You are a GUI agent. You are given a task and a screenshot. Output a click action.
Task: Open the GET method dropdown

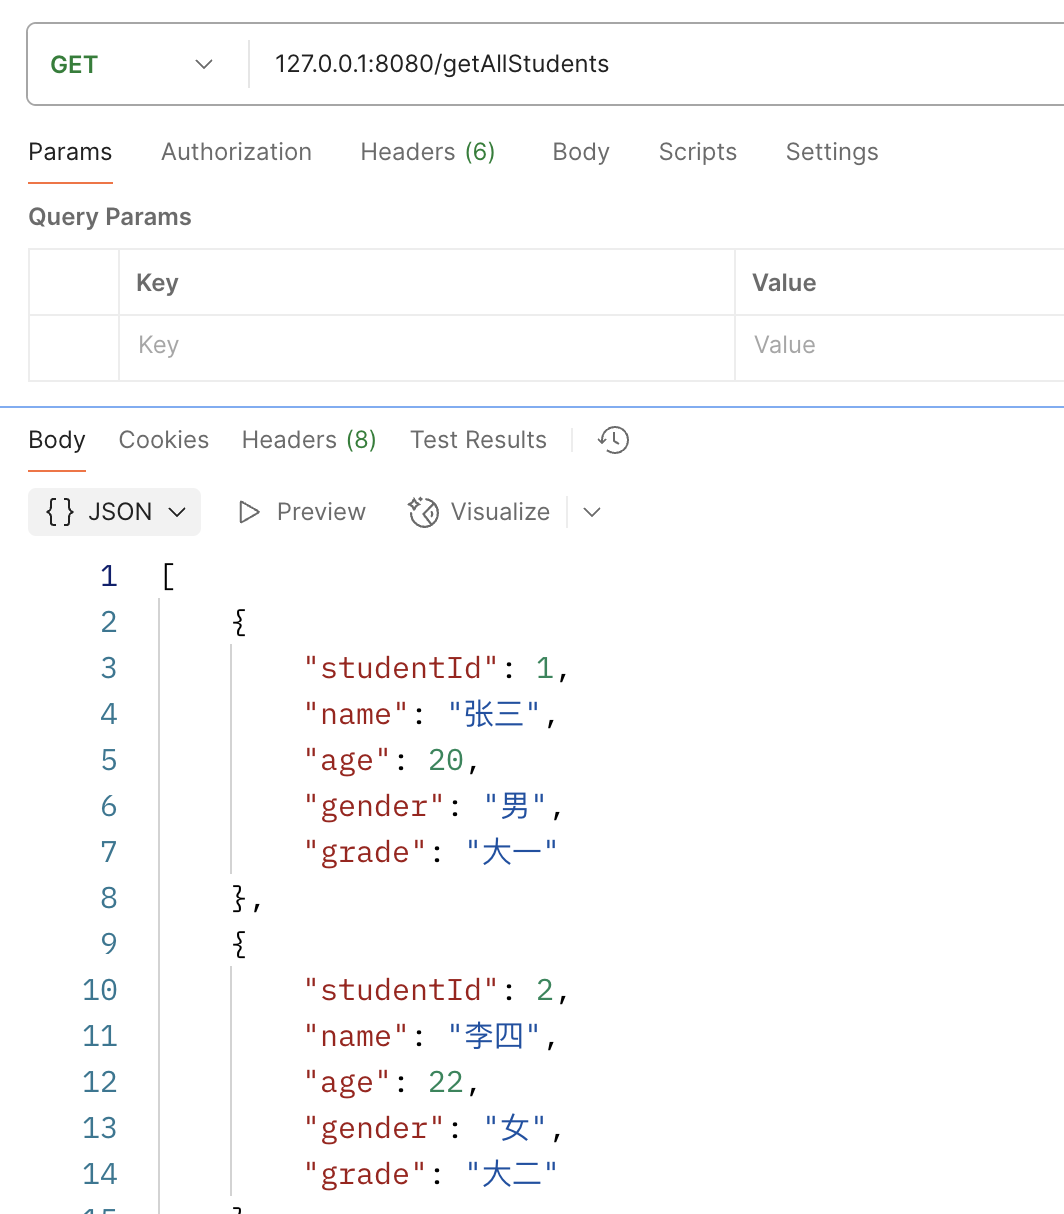click(x=132, y=64)
